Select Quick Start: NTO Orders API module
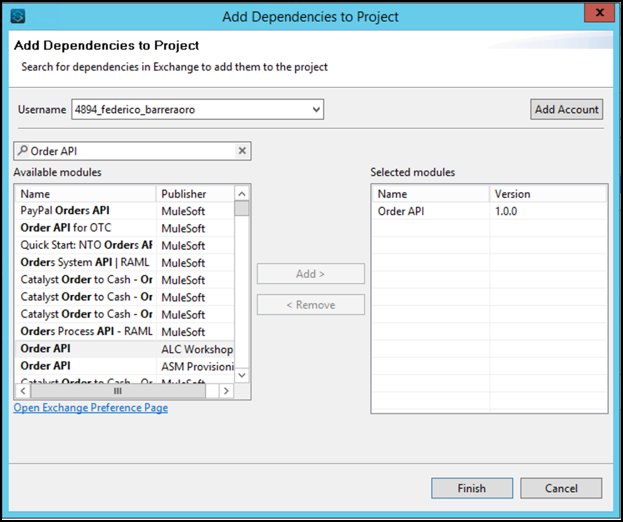This screenshot has width=623, height=522. 124,245
